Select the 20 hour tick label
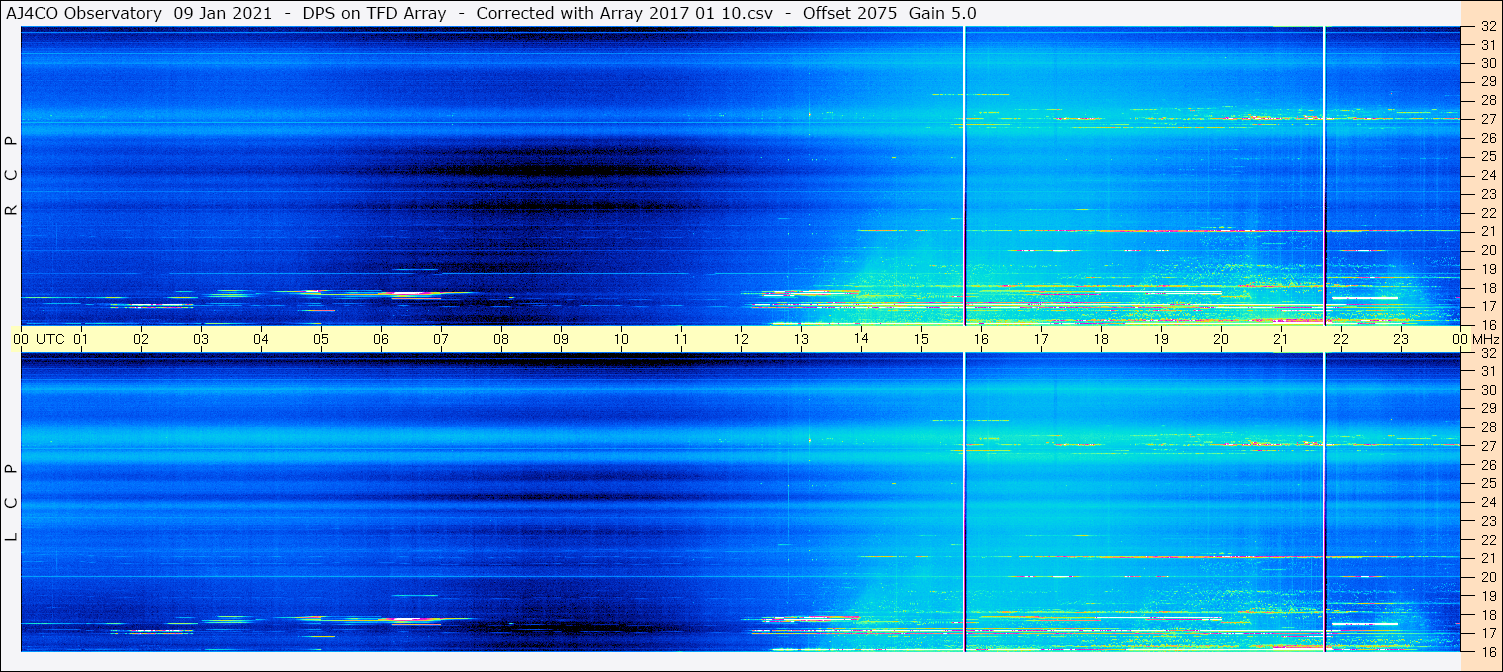This screenshot has width=1503, height=672. 1221,340
